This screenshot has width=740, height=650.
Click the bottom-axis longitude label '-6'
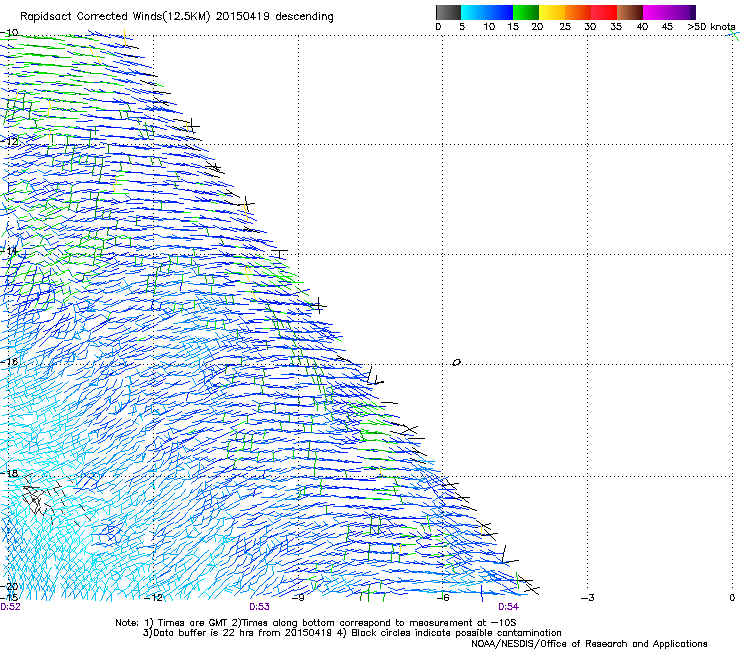coord(442,598)
